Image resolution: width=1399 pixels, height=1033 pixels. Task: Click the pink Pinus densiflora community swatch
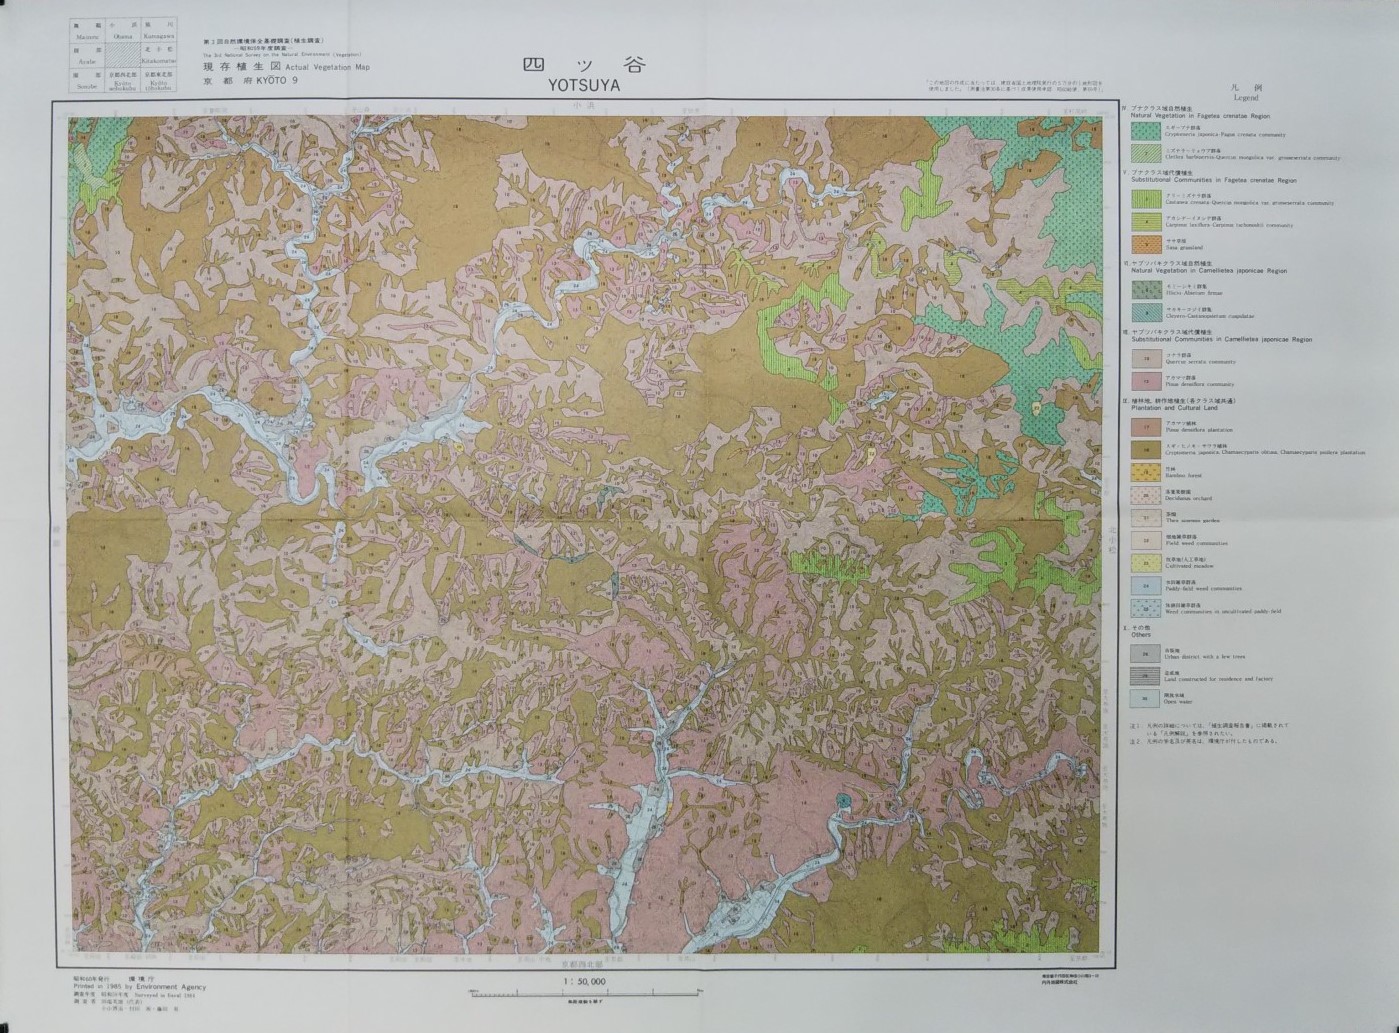[1147, 381]
